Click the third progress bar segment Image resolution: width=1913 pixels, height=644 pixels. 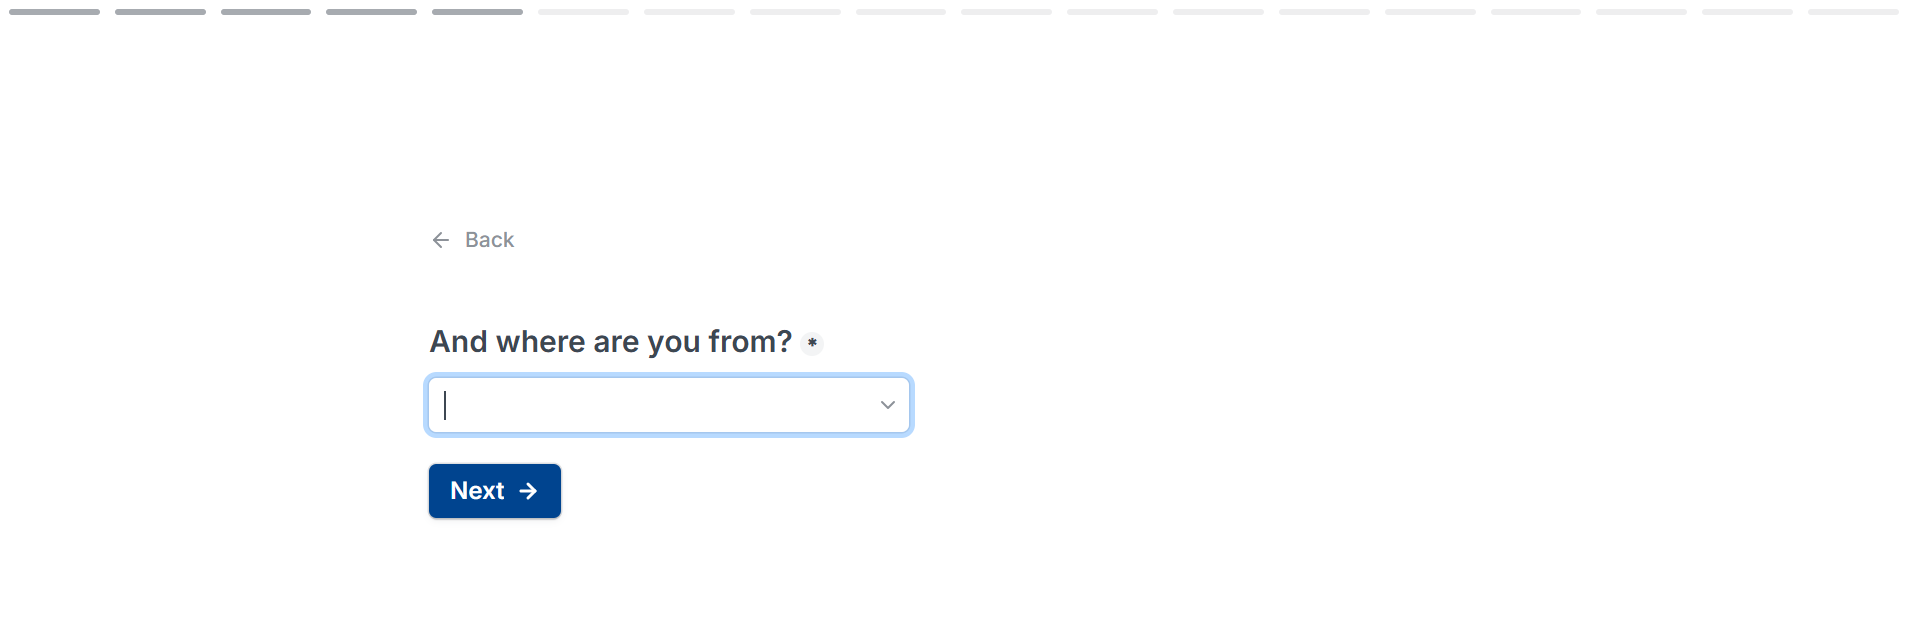tap(266, 12)
